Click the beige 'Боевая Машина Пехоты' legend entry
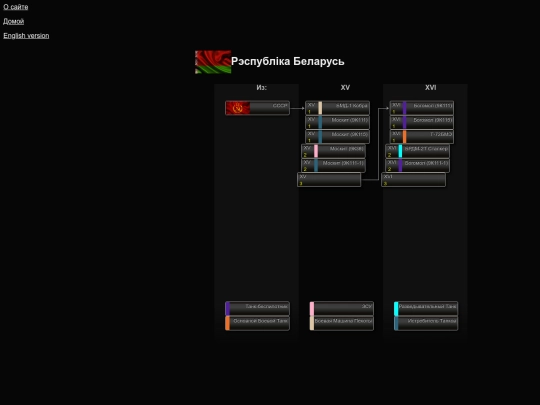The image size is (540, 405). 342,323
